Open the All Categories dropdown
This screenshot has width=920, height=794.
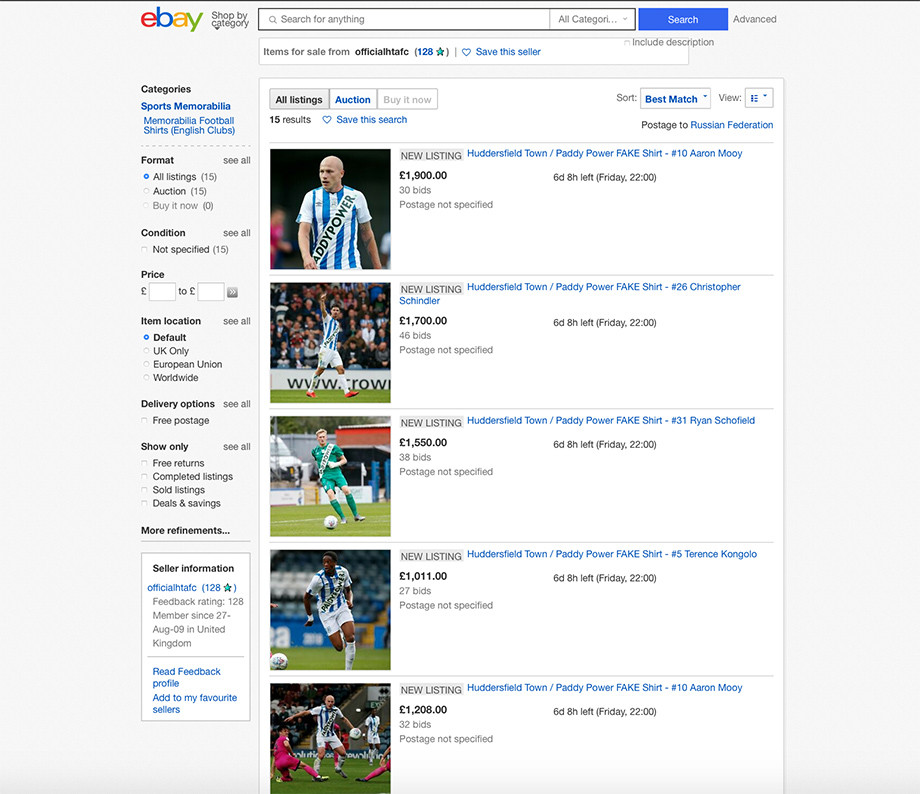click(x=593, y=19)
